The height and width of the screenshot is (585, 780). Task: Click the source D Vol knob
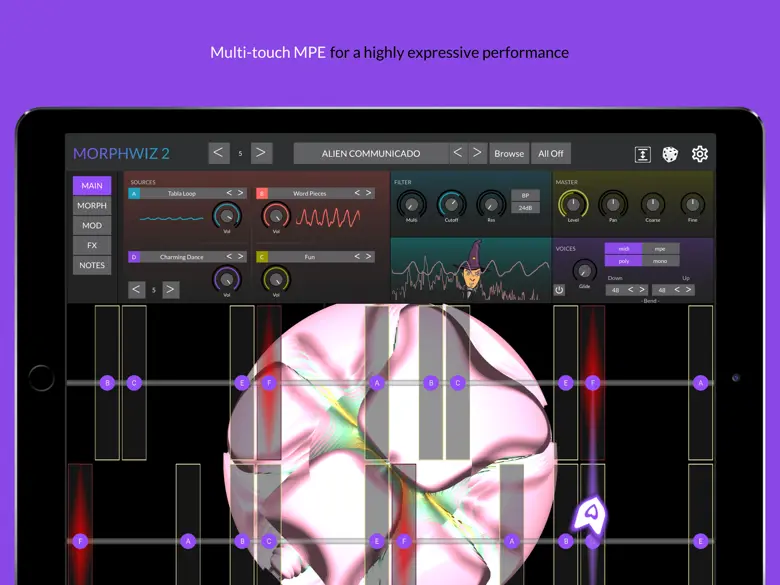pyautogui.click(x=227, y=280)
